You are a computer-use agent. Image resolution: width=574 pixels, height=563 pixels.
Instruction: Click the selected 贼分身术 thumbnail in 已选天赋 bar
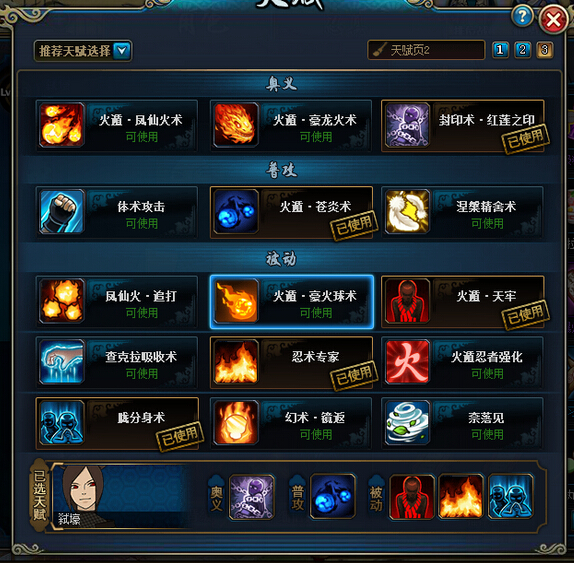click(511, 496)
